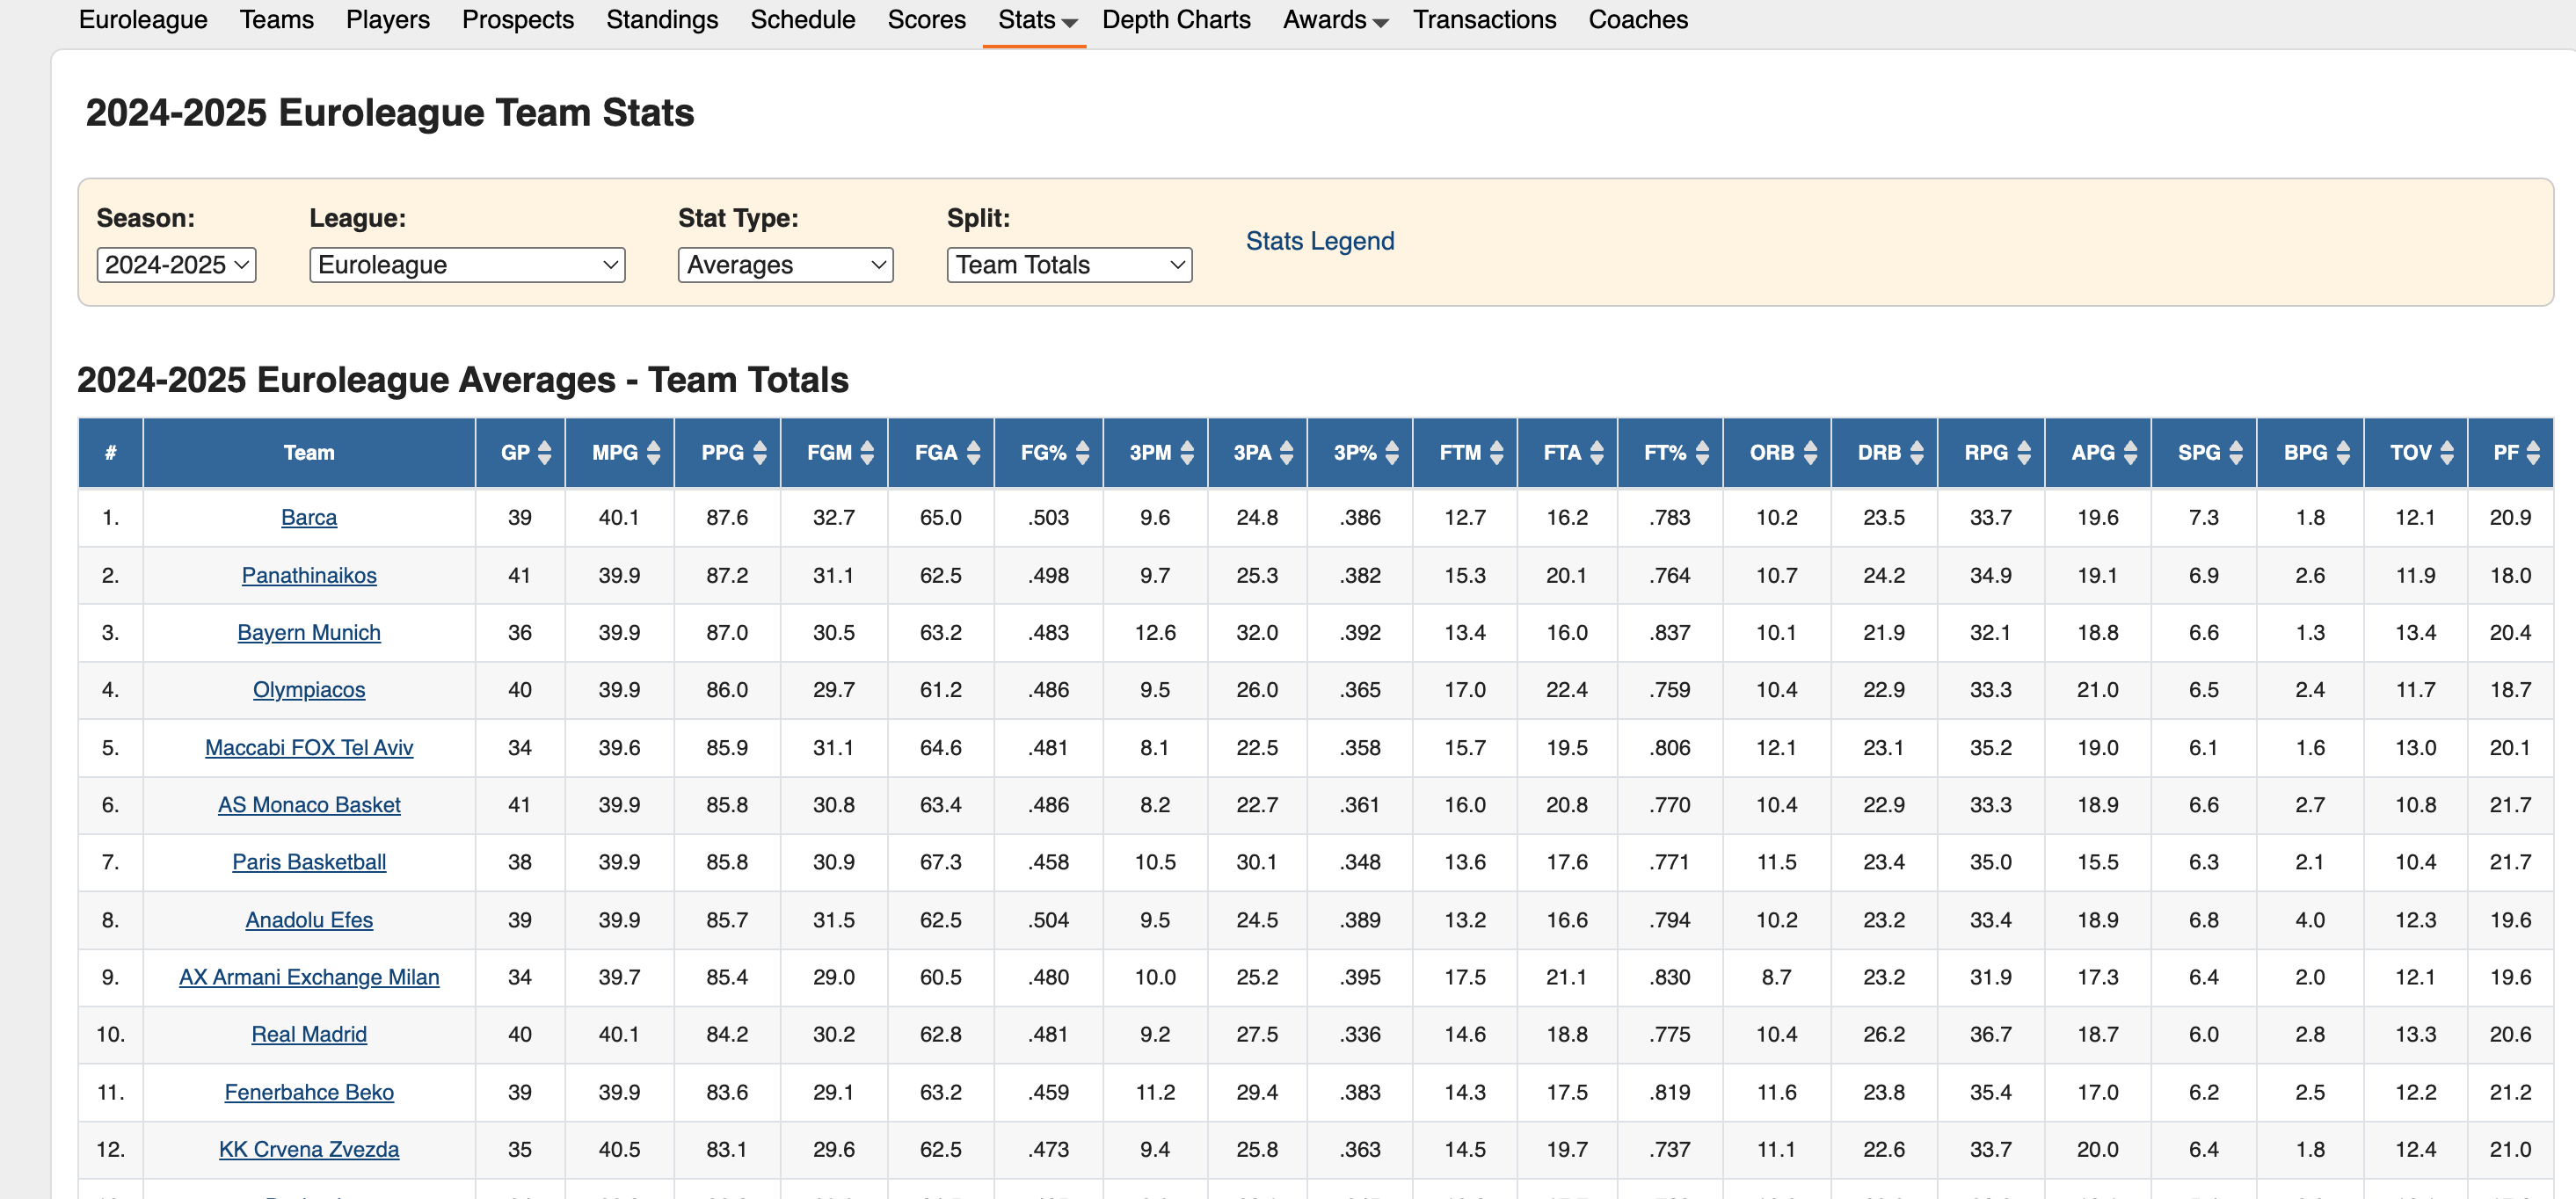Click the FT% sort arrows icon
Screen dimensions: 2576x1199
pyautogui.click(x=1702, y=453)
